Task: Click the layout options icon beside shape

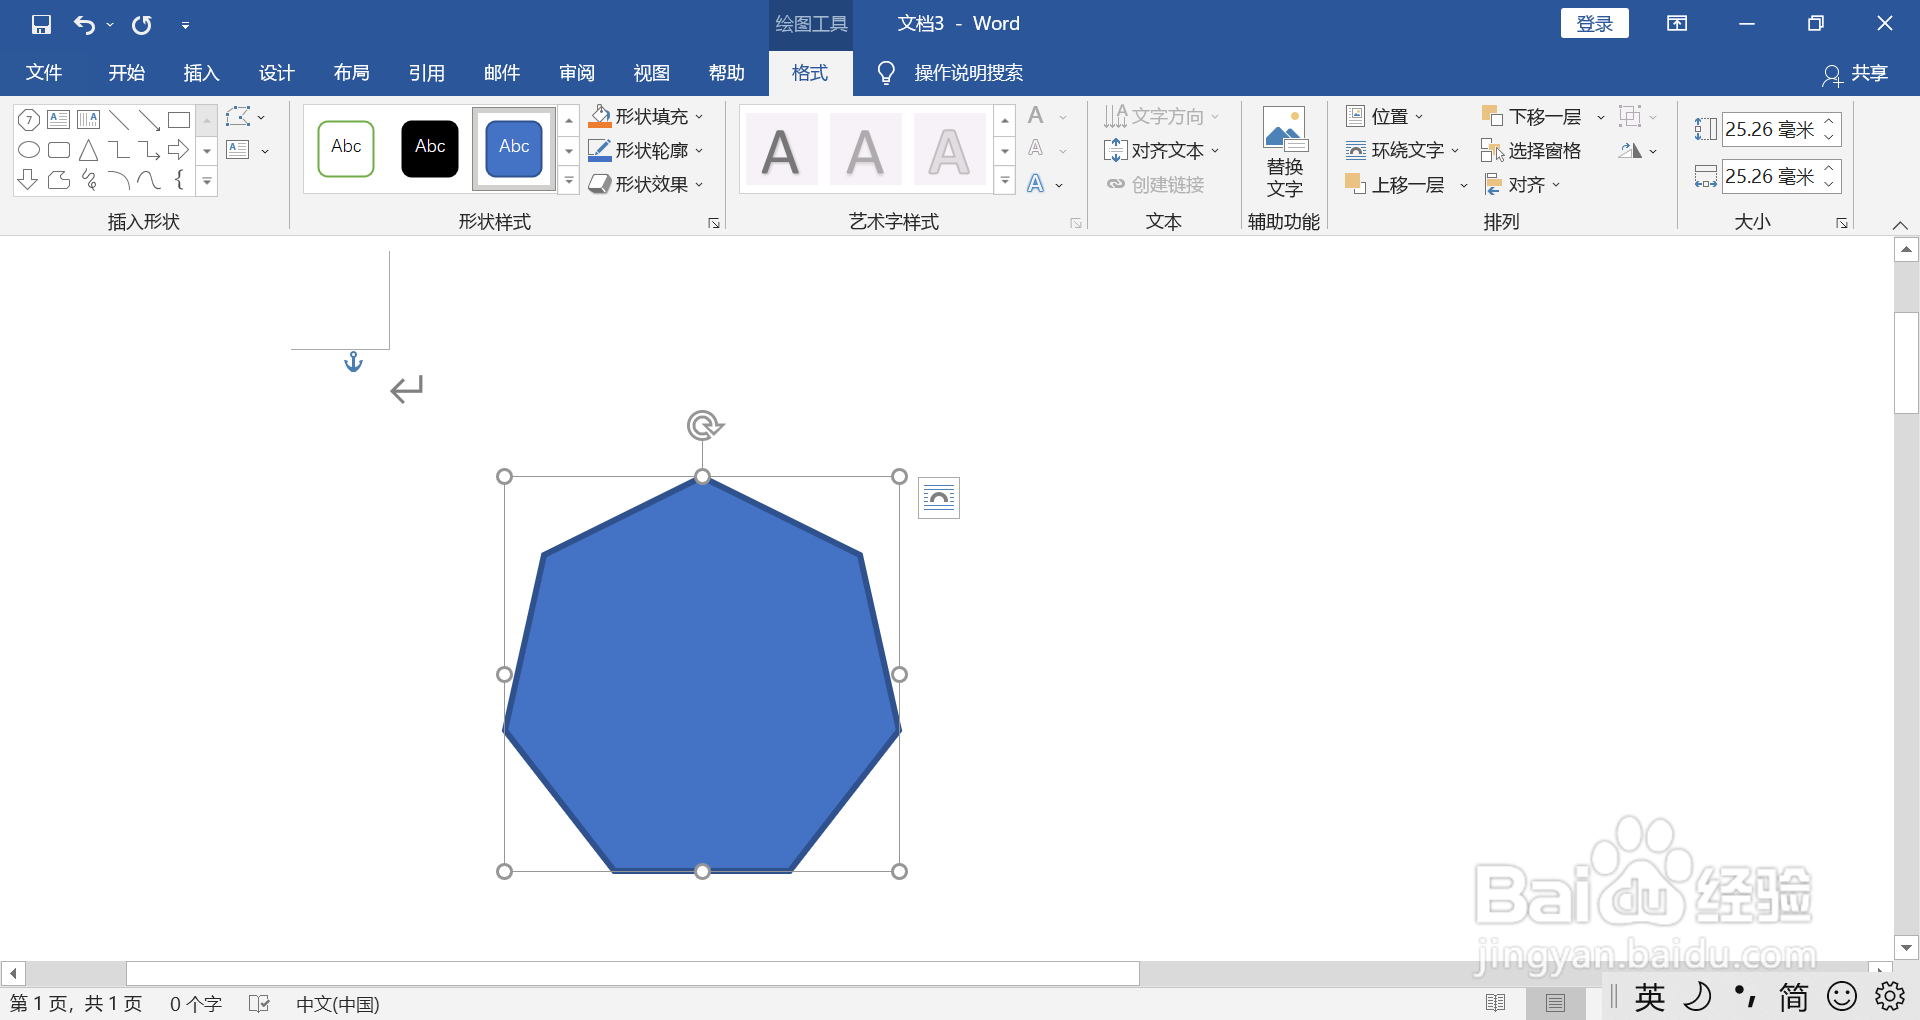Action: click(938, 498)
